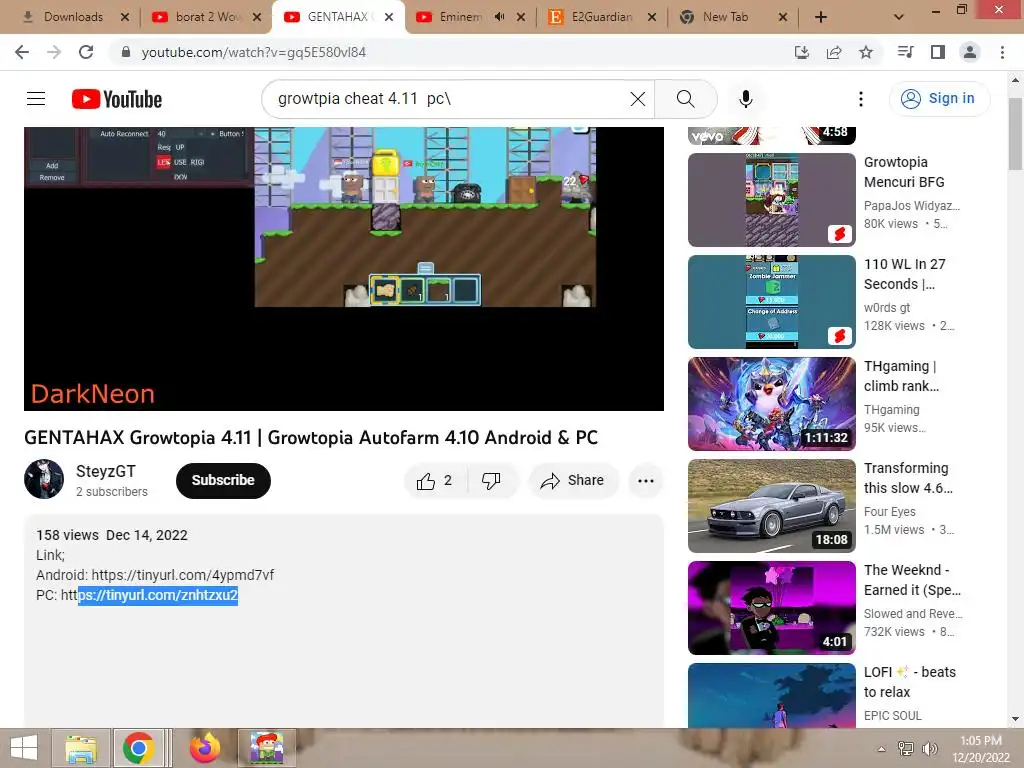Install app icon in address bar
Screen dimensions: 1024x768
801,52
